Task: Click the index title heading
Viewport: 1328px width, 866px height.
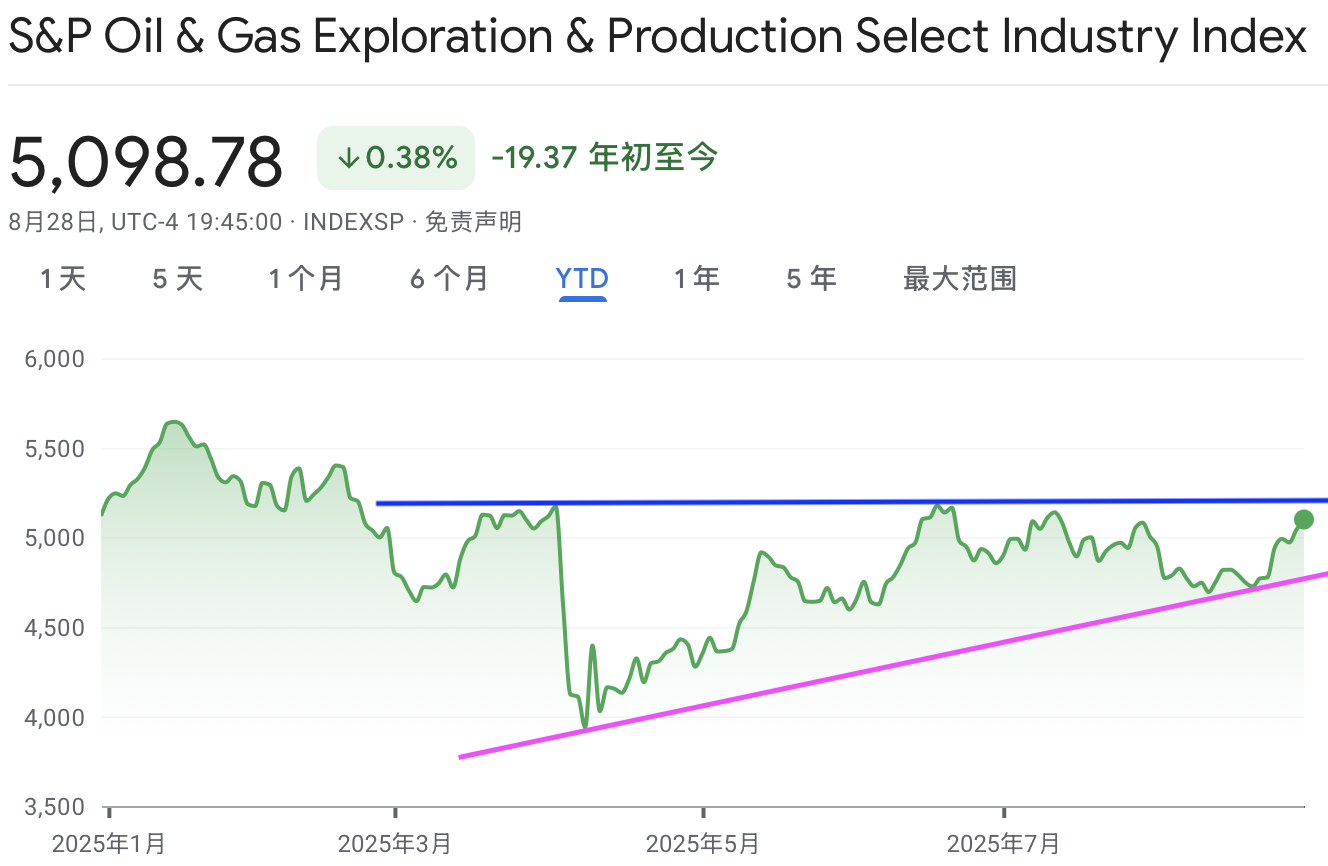Action: pyautogui.click(x=657, y=38)
